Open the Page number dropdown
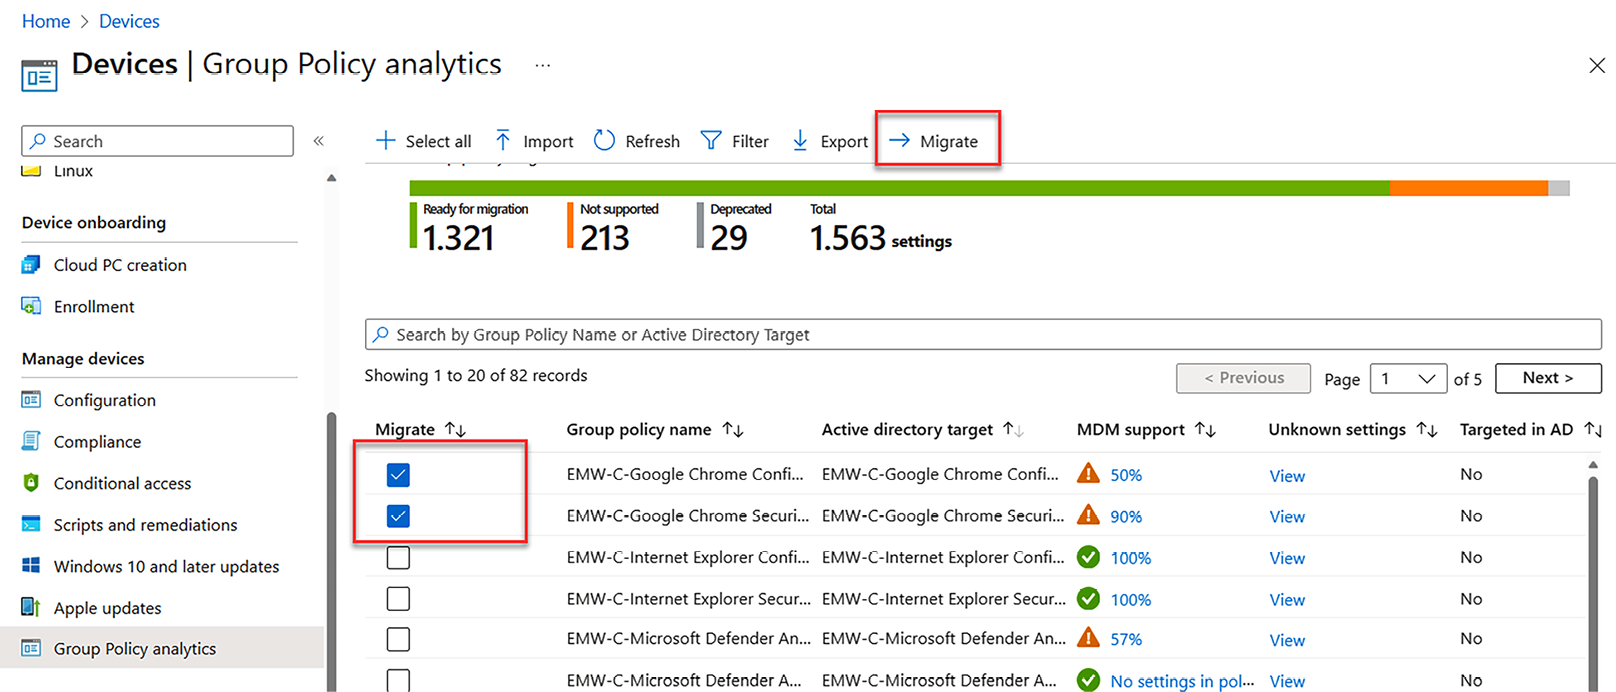1616x692 pixels. coord(1408,378)
